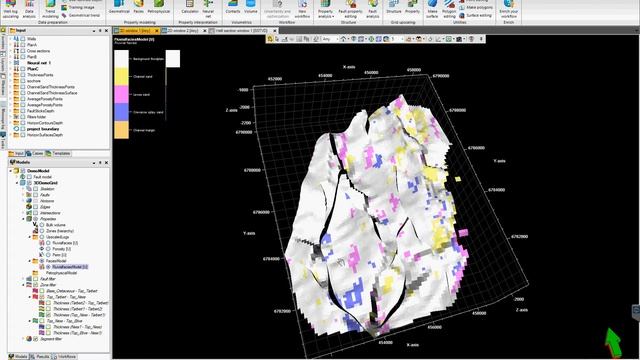Collapse the Top_Ness - Top_Etive zone

pos(29,321)
